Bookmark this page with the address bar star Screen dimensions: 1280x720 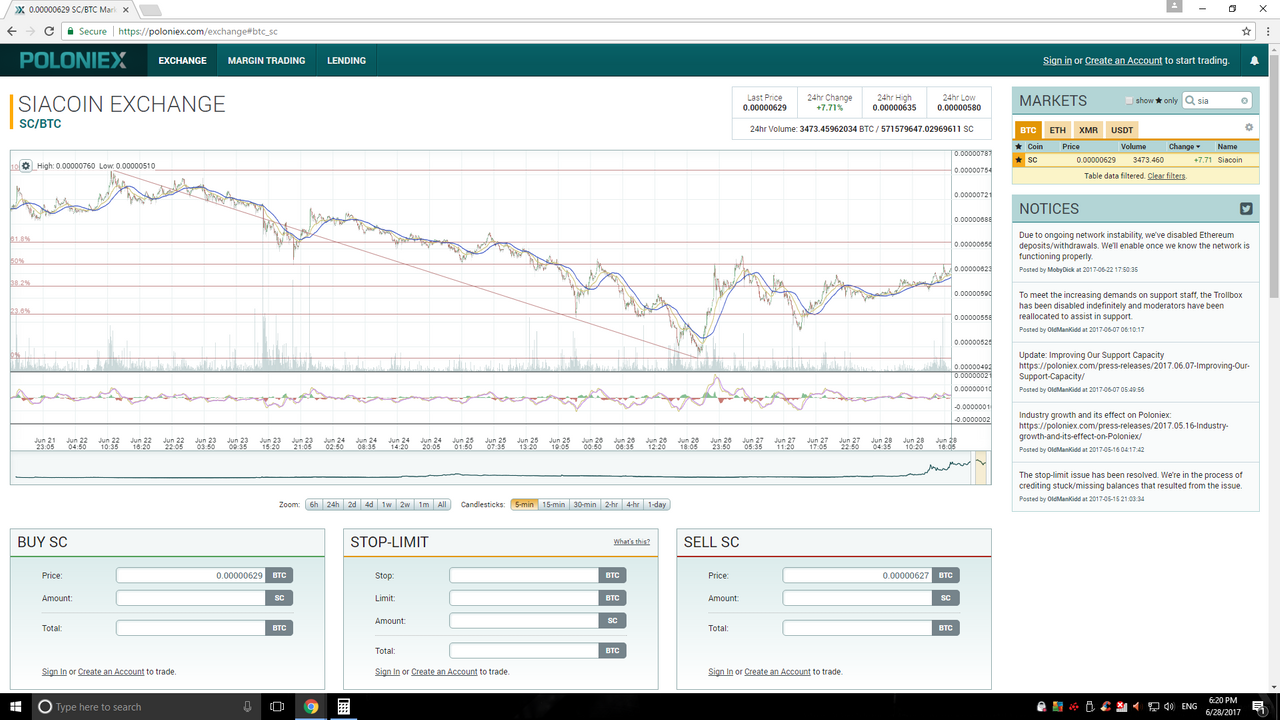(1246, 31)
